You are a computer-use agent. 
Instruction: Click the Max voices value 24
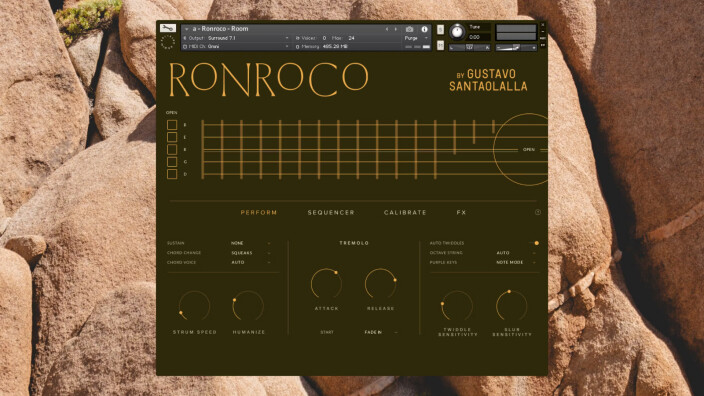[x=351, y=38]
